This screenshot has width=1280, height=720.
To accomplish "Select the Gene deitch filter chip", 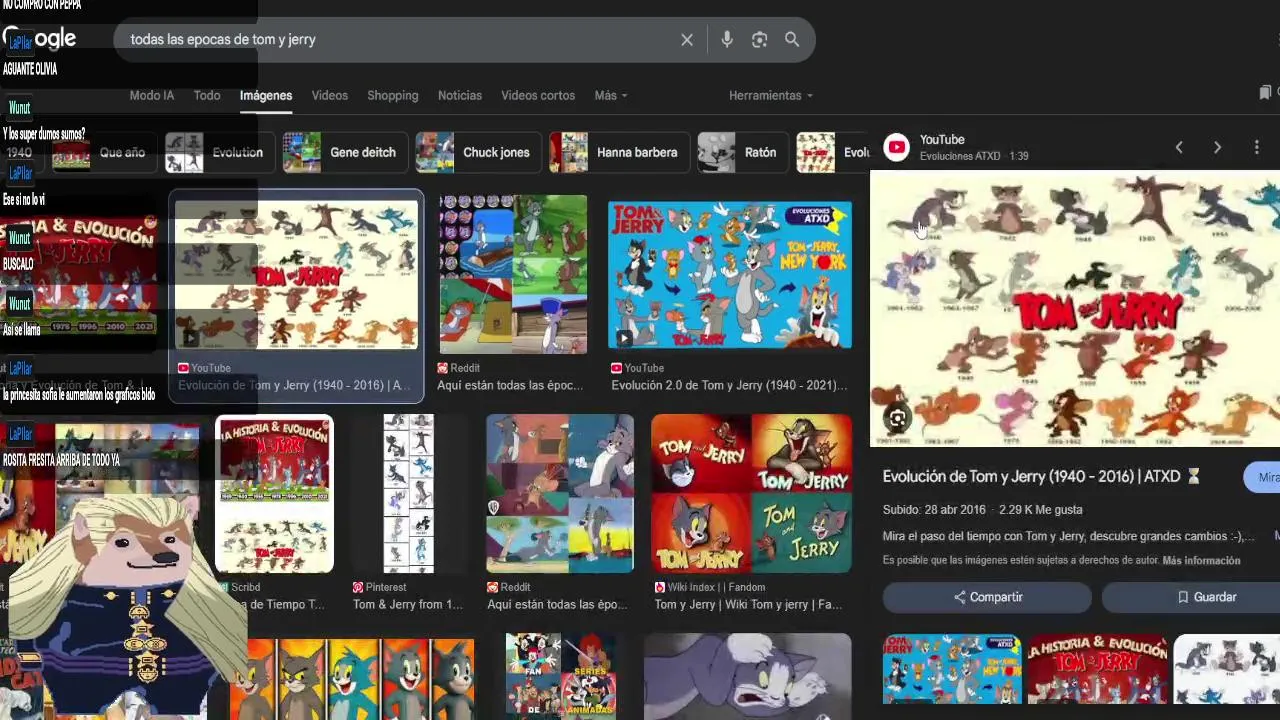I will [345, 152].
